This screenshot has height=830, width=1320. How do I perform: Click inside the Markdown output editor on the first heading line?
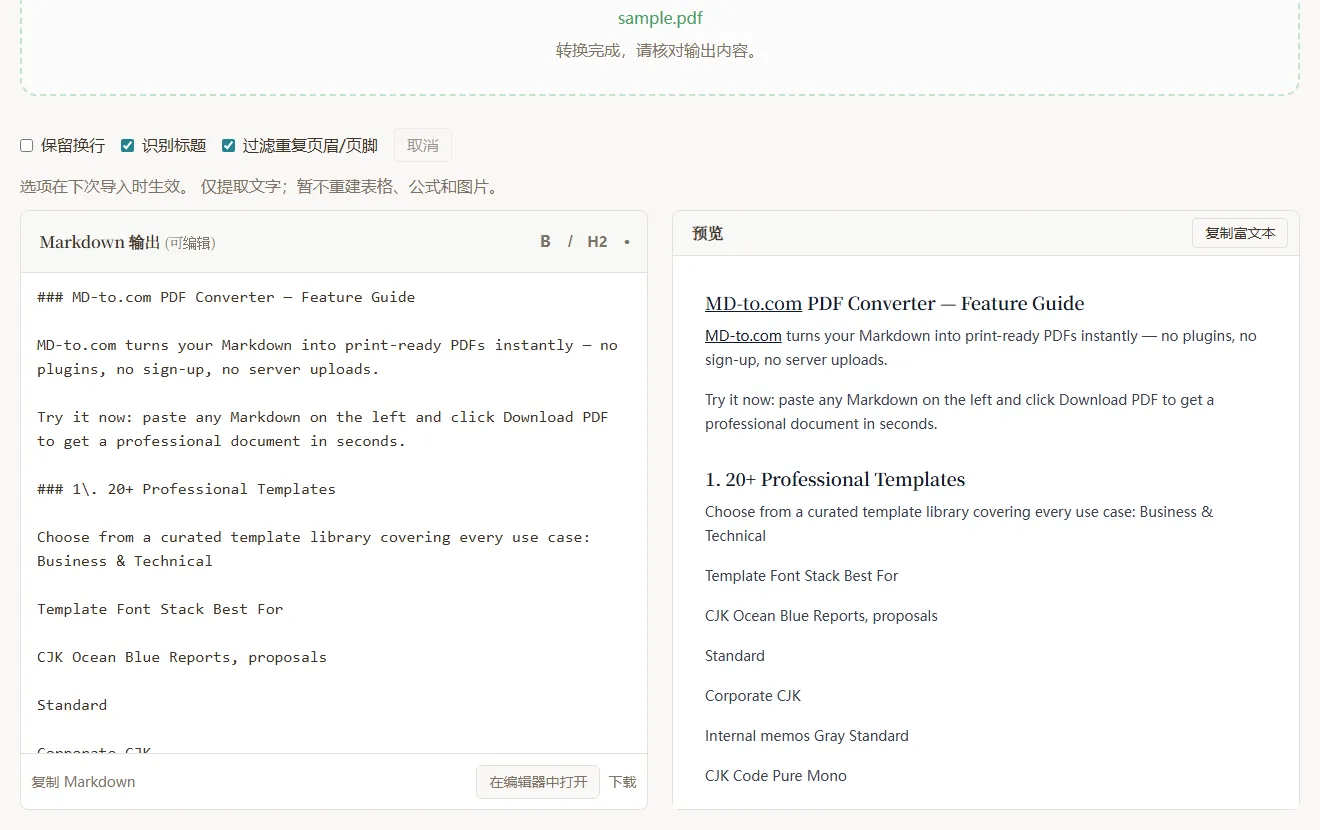click(226, 297)
